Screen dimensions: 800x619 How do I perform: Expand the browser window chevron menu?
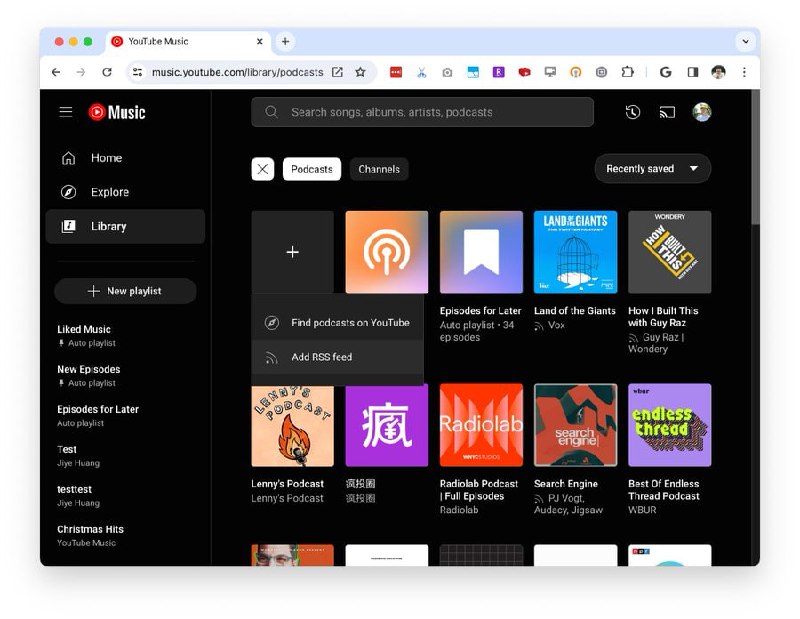click(x=746, y=41)
